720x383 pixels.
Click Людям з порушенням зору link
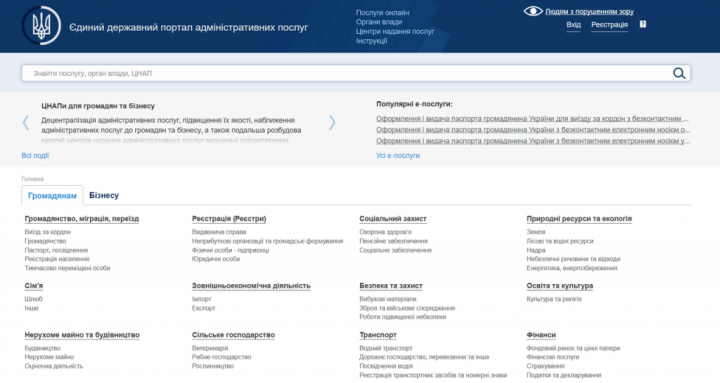tap(589, 11)
